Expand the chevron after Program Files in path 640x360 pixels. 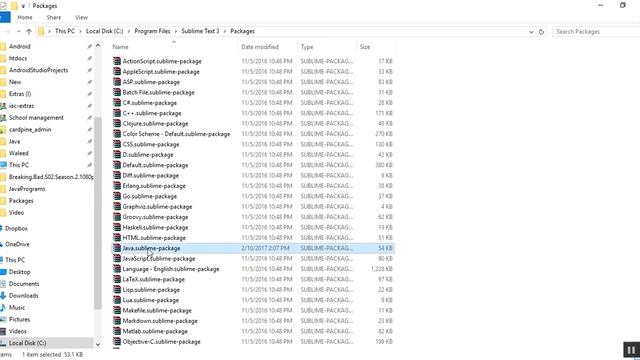tap(176, 31)
